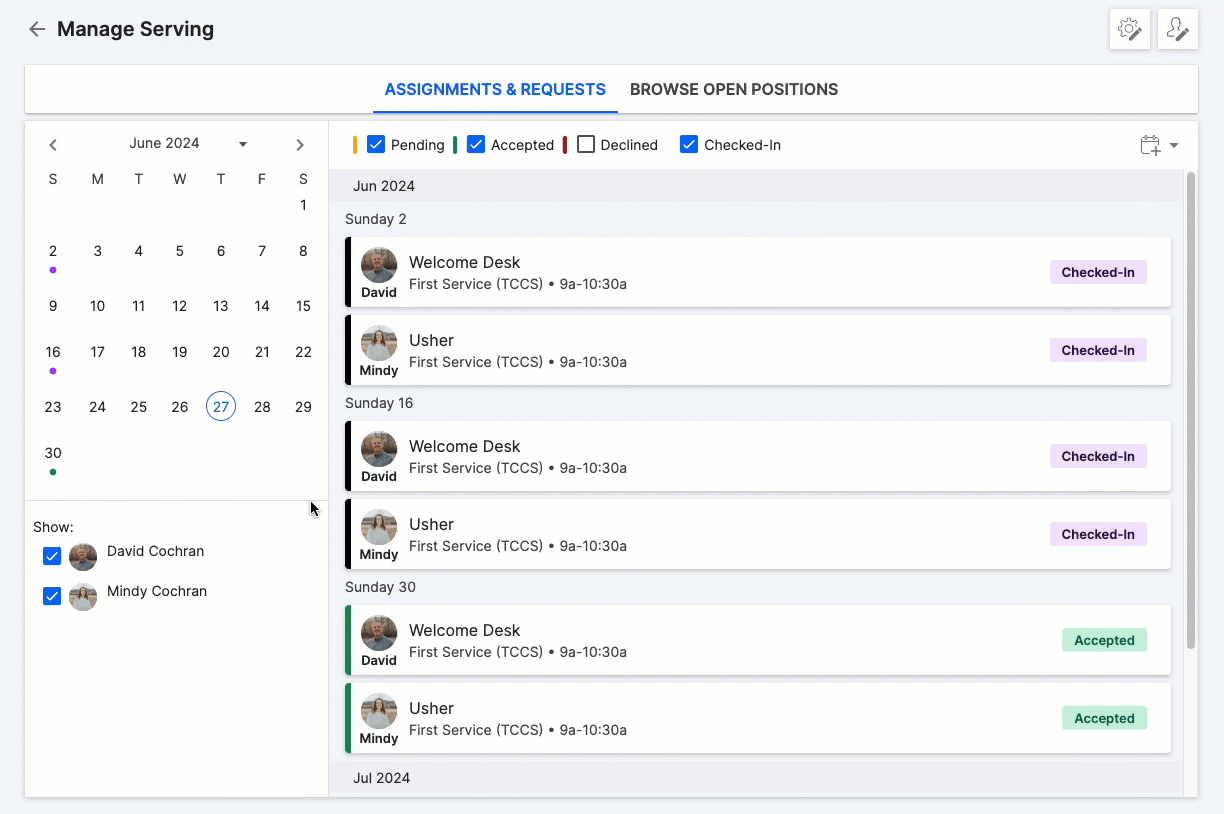Open Sunday 16 Welcome Desk assignment
The height and width of the screenshot is (814, 1224).
coord(757,456)
